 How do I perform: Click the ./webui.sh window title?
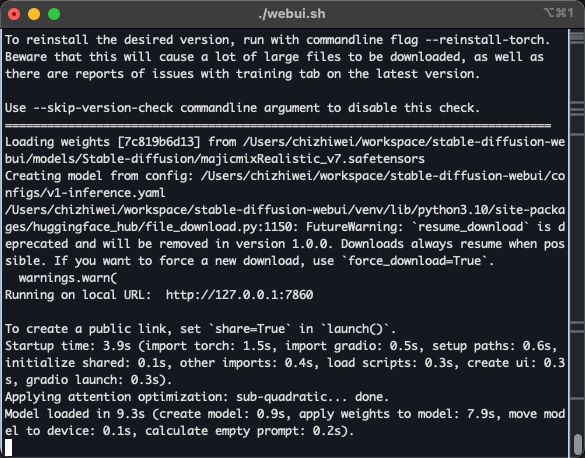292,14
